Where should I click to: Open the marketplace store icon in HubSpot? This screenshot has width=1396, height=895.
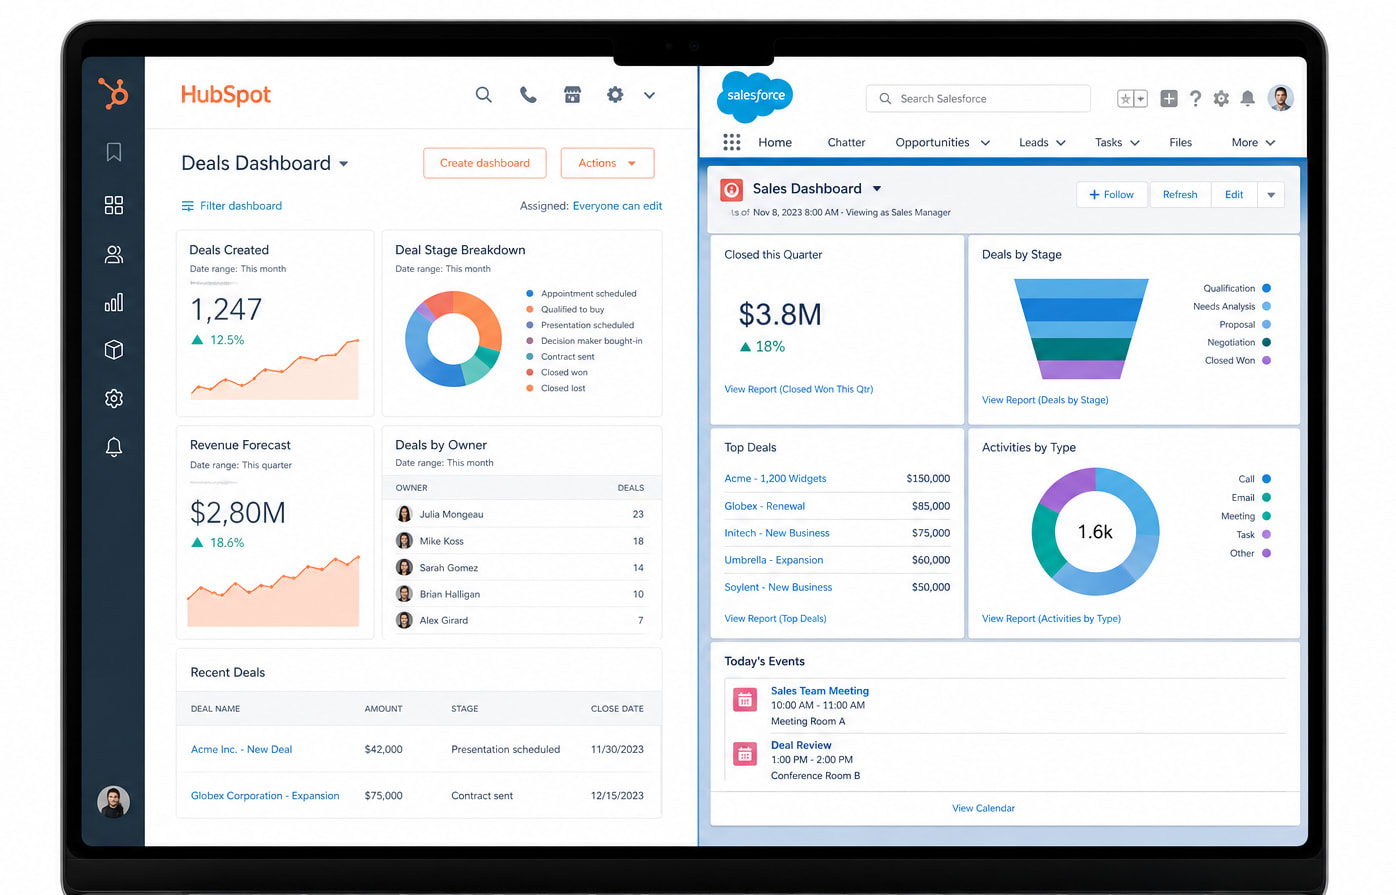(x=572, y=95)
